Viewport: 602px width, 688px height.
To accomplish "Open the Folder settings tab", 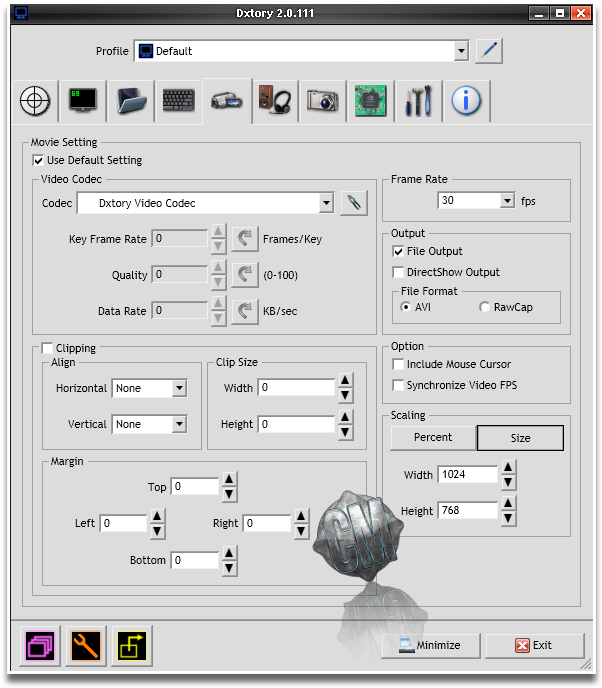I will click(131, 101).
